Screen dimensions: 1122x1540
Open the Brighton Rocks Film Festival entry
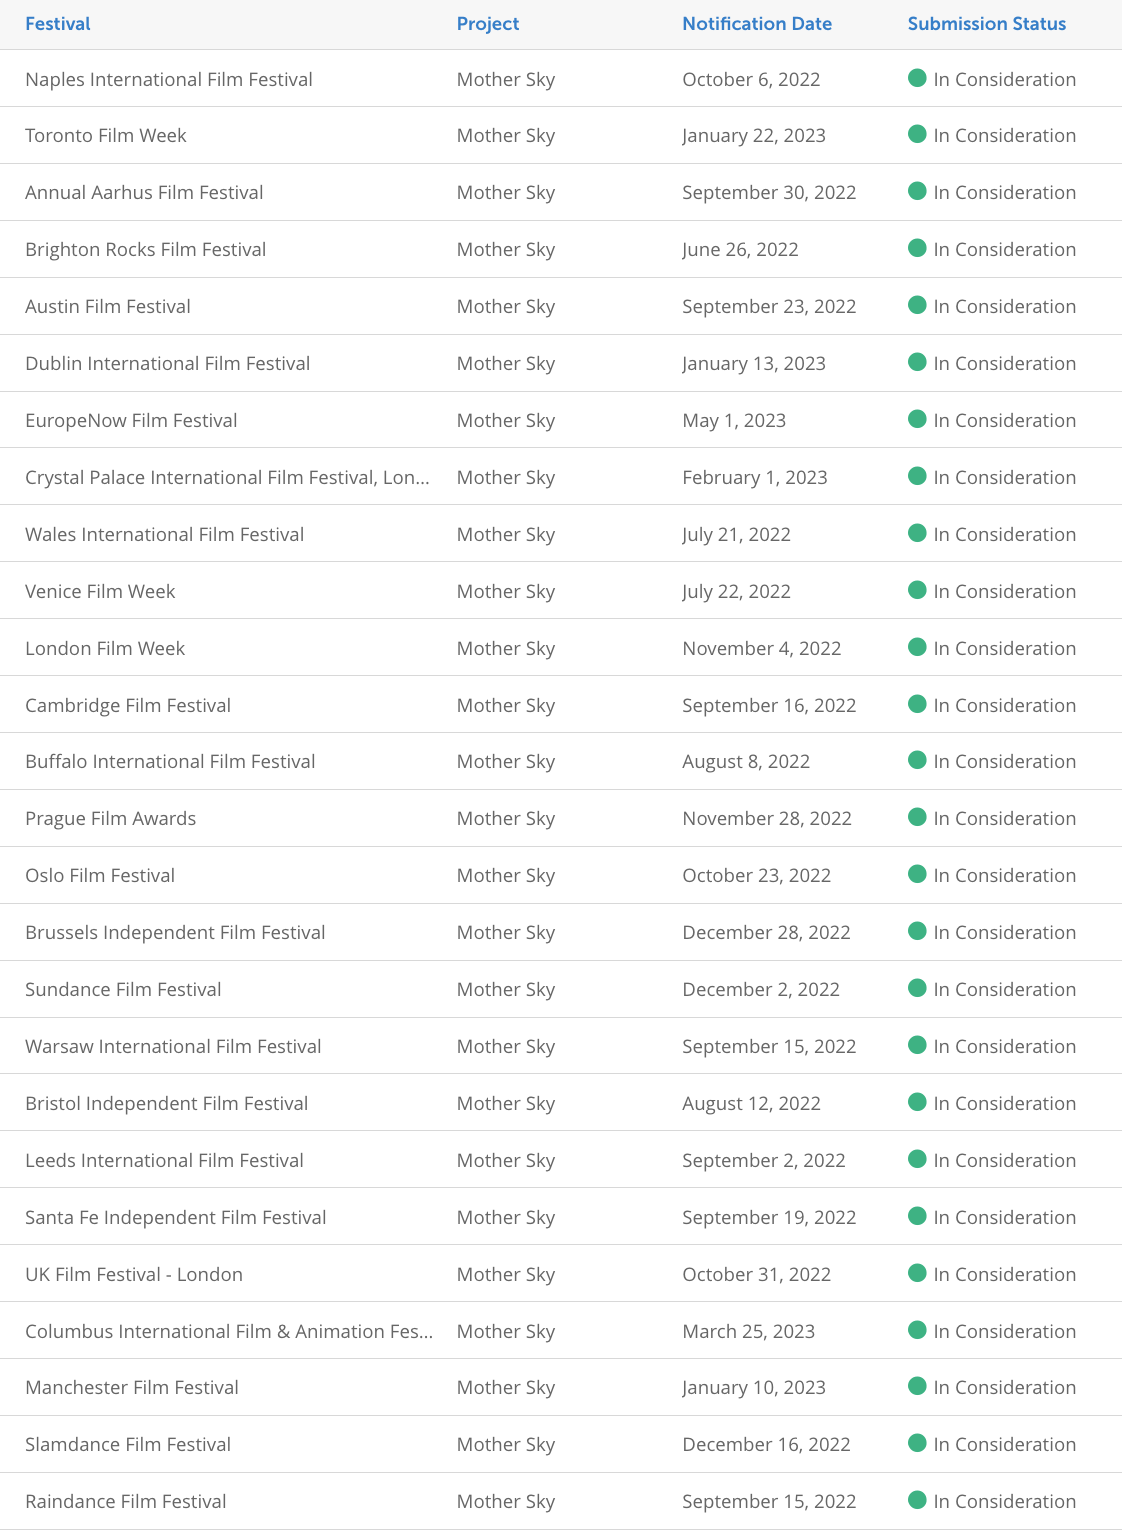click(x=146, y=249)
